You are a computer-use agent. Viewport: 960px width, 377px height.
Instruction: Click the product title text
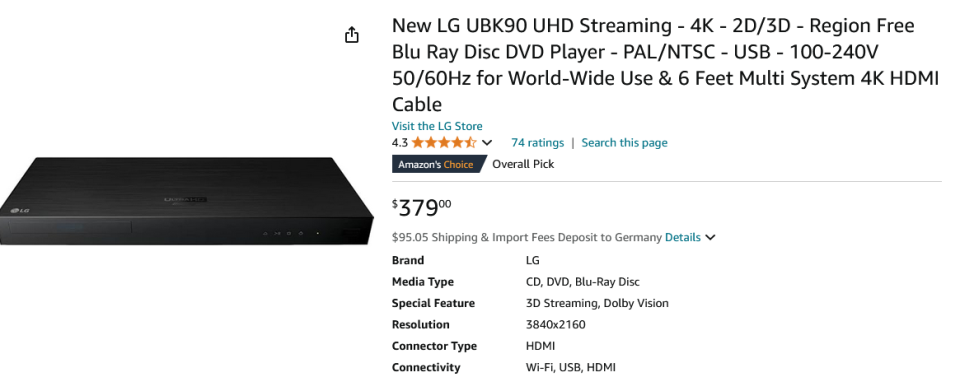pos(665,65)
